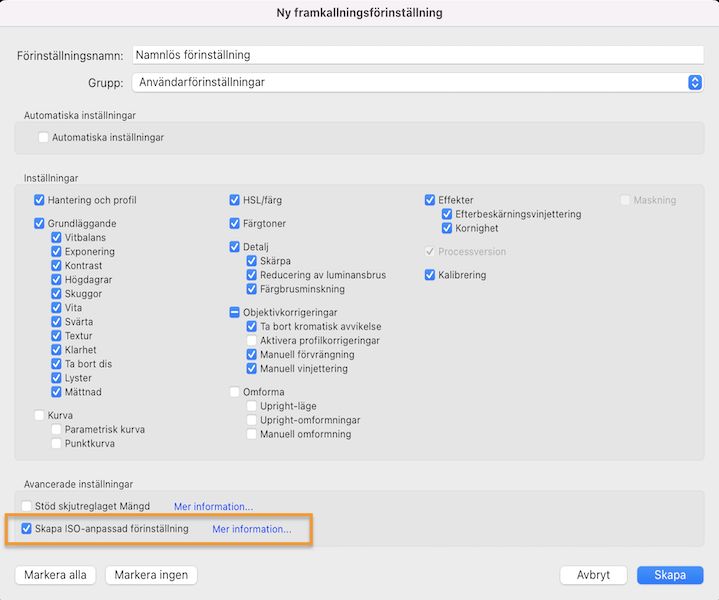Check Stöd skjutreglaget Mängd option
The height and width of the screenshot is (600, 719).
click(26, 507)
